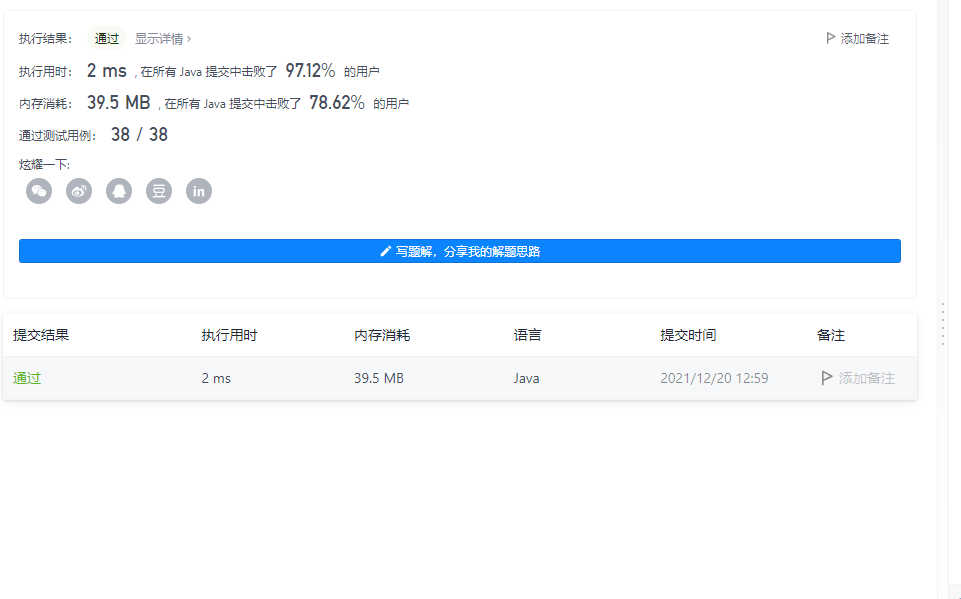Click 写题解，分享我的解题思路 button
Viewport: 961px width, 599px height.
point(460,251)
